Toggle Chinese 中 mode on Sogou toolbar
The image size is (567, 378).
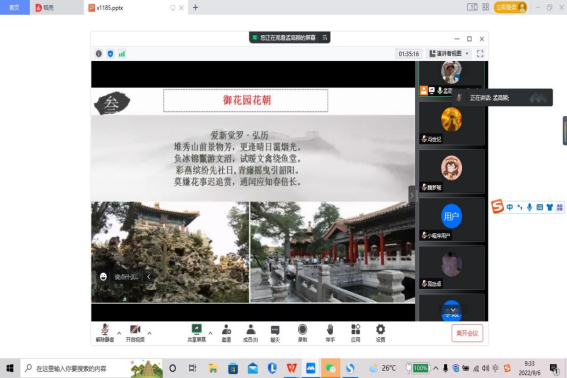[x=510, y=207]
